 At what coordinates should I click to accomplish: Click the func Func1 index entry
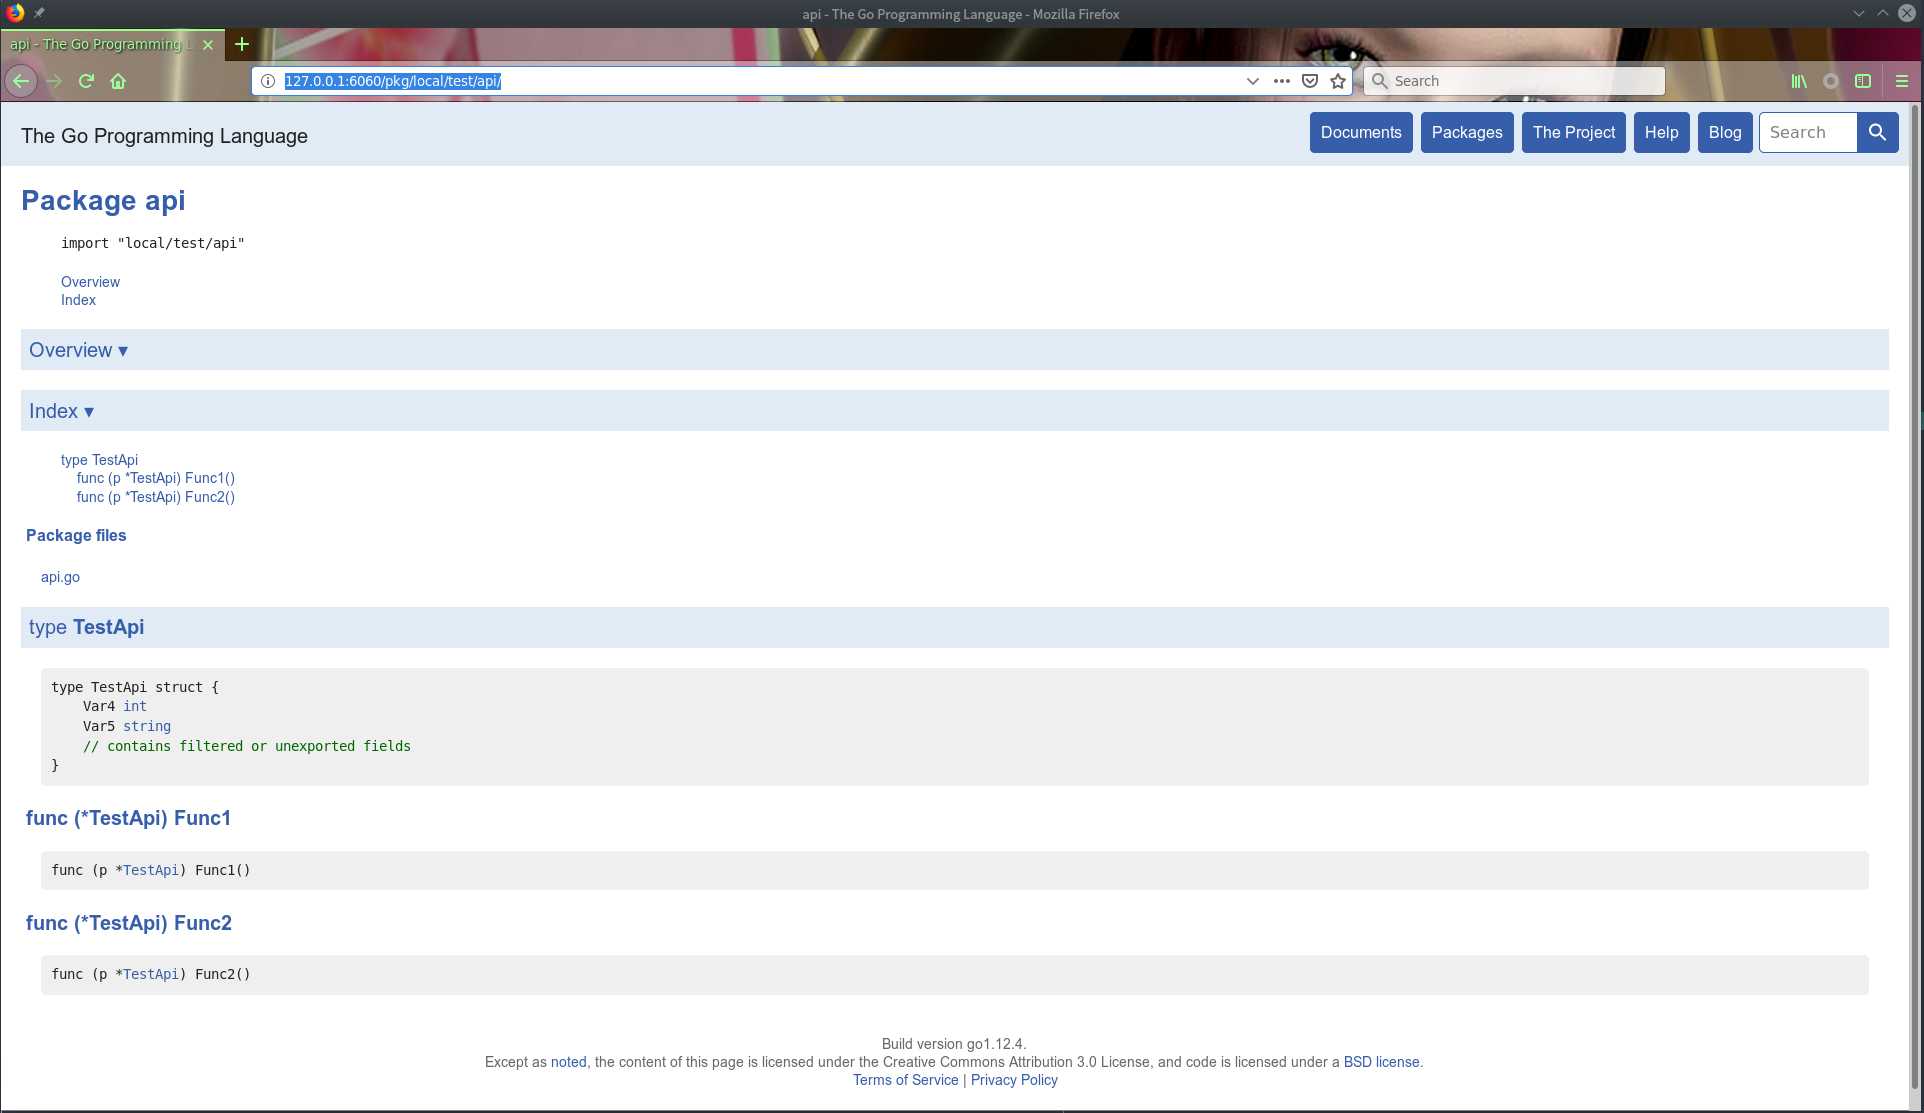[x=155, y=478]
